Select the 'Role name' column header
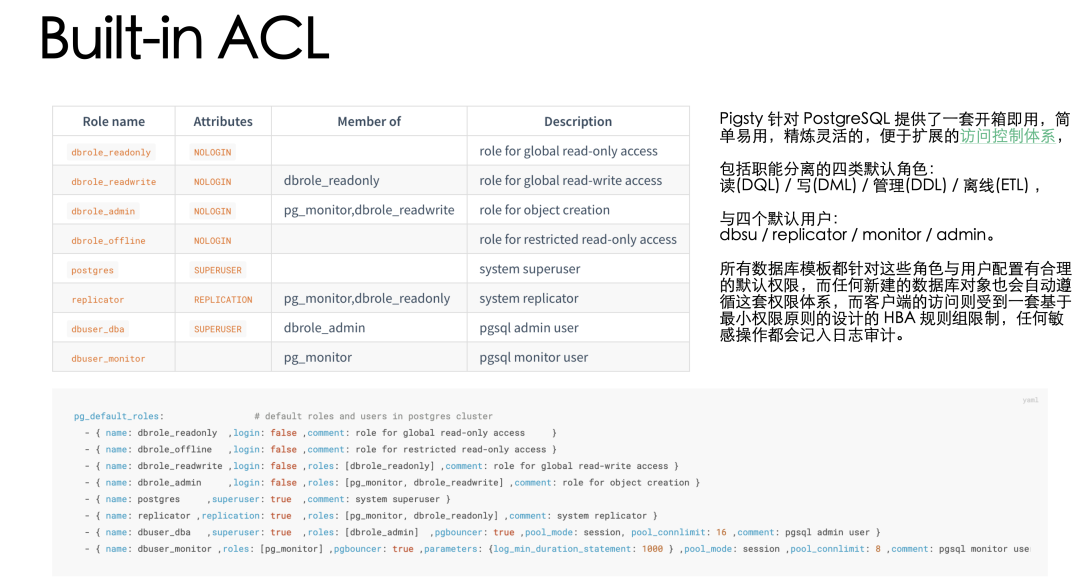Image resolution: width=1080 pixels, height=585 pixels. pos(114,121)
